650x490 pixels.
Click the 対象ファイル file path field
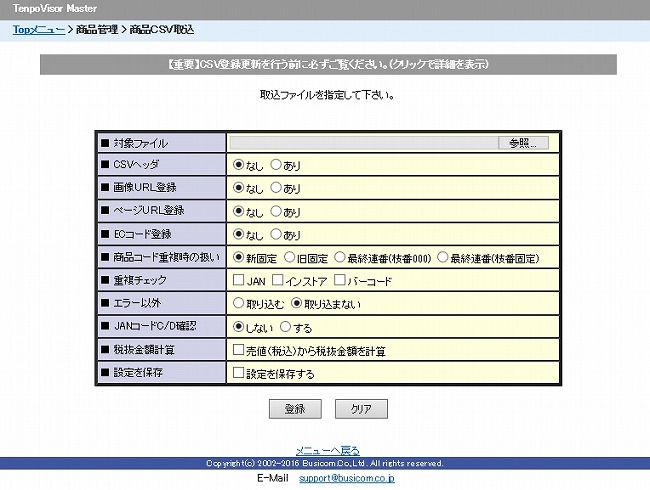coord(364,143)
